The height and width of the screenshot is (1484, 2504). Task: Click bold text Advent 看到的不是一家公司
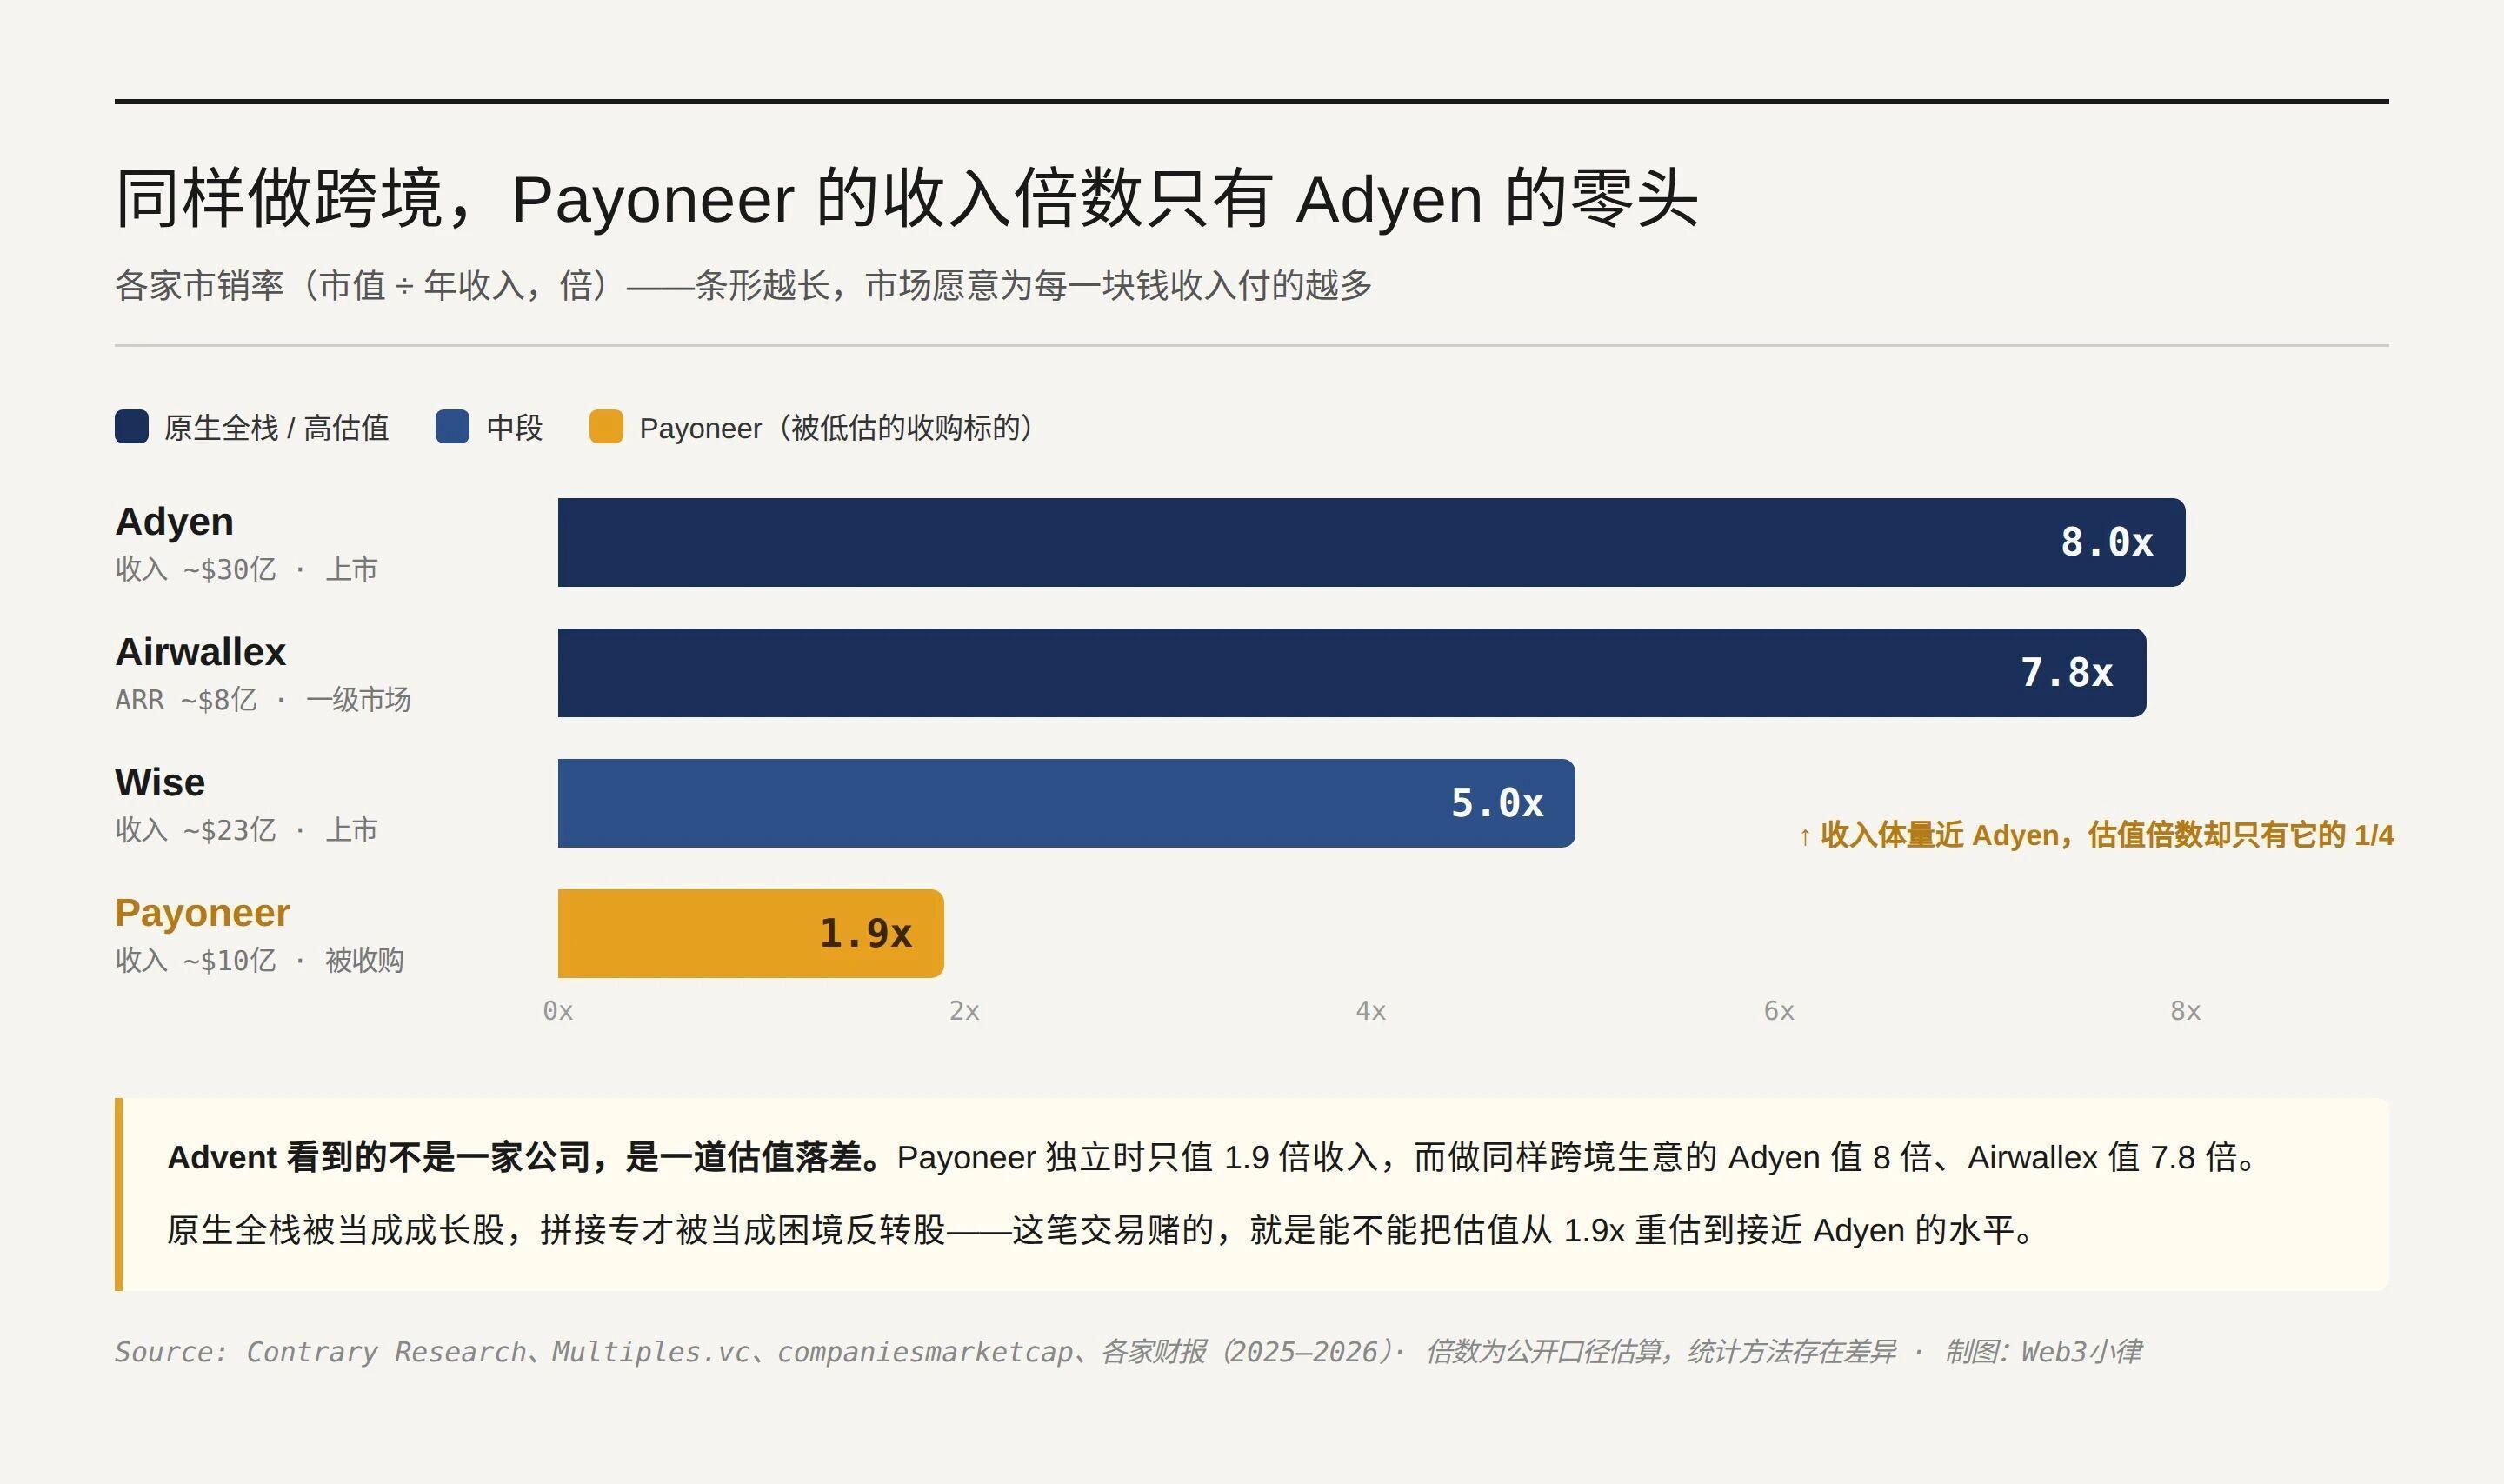coord(526,1157)
